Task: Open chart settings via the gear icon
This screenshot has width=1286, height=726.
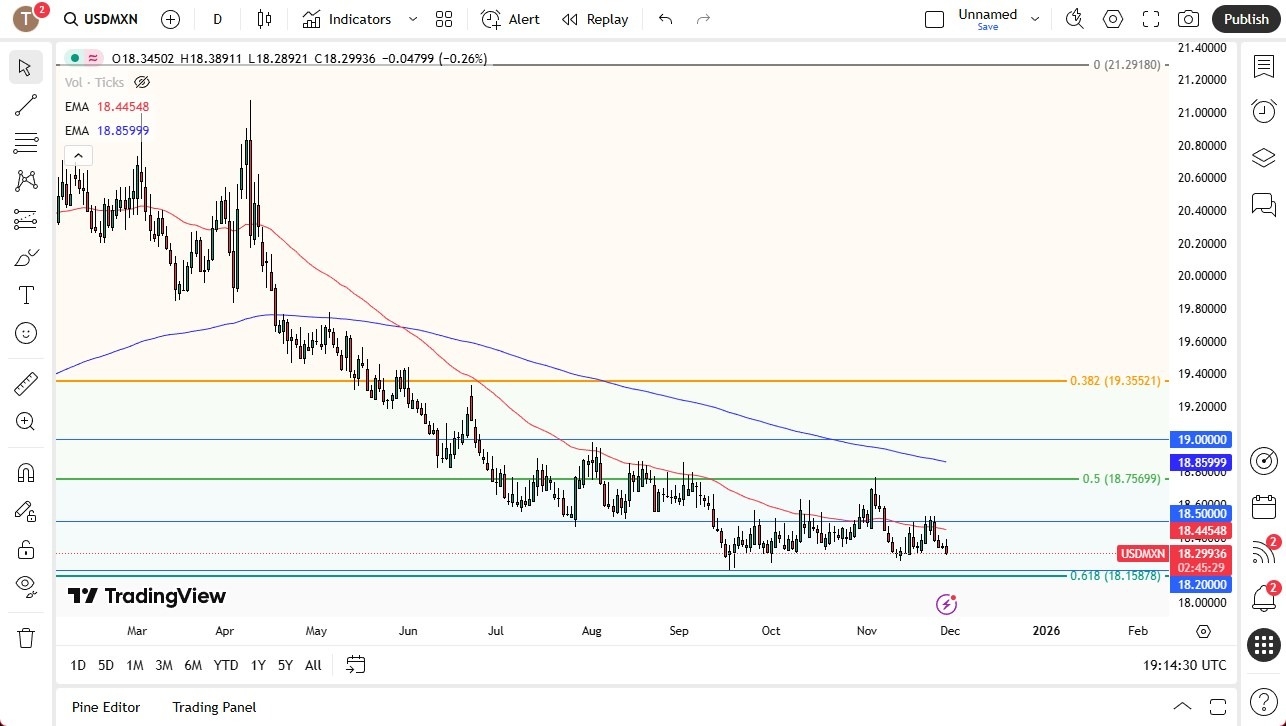Action: (x=1112, y=18)
